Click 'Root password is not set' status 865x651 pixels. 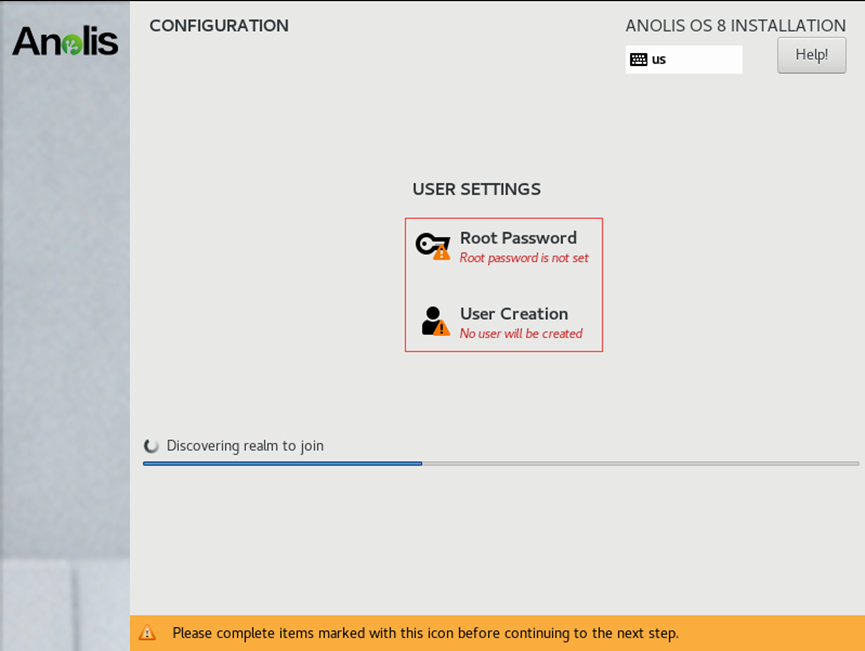(x=524, y=258)
